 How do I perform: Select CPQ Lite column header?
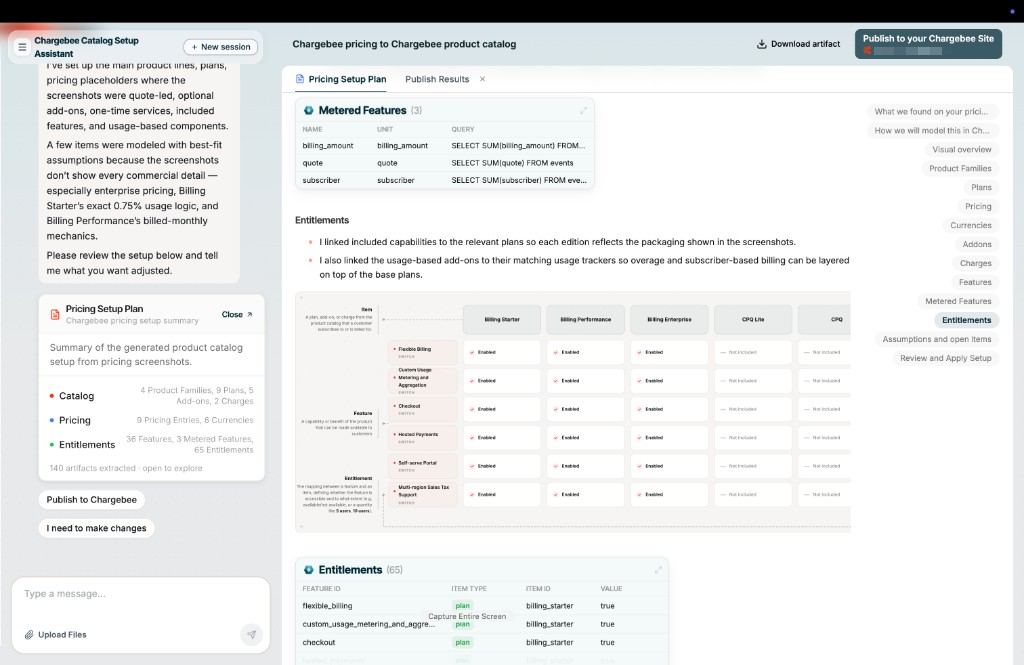(753, 319)
